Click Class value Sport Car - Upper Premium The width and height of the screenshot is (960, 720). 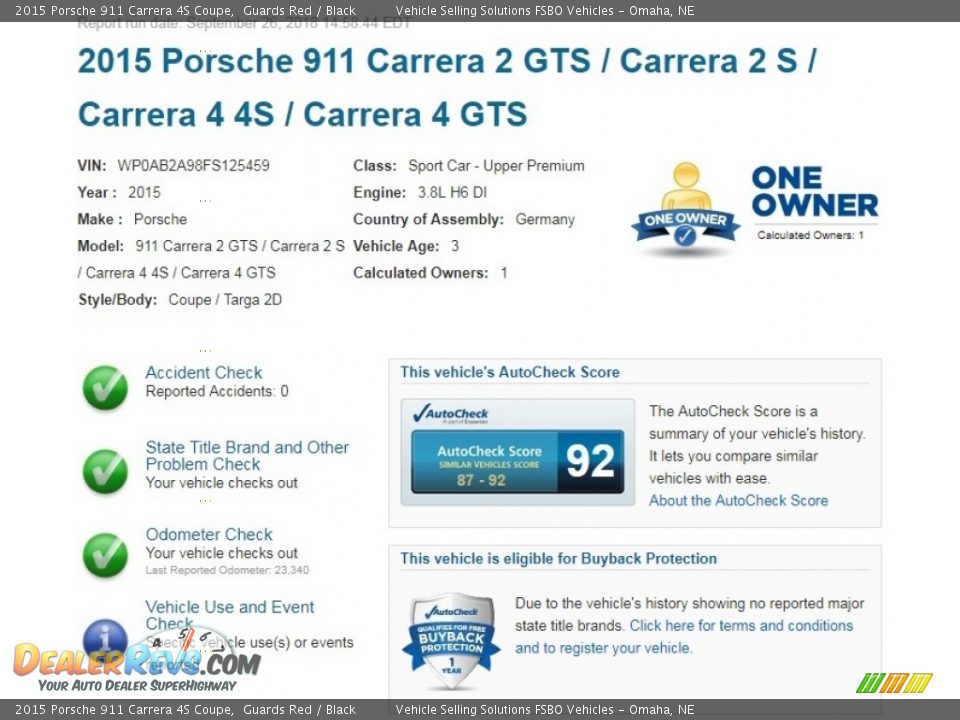pyautogui.click(x=497, y=166)
